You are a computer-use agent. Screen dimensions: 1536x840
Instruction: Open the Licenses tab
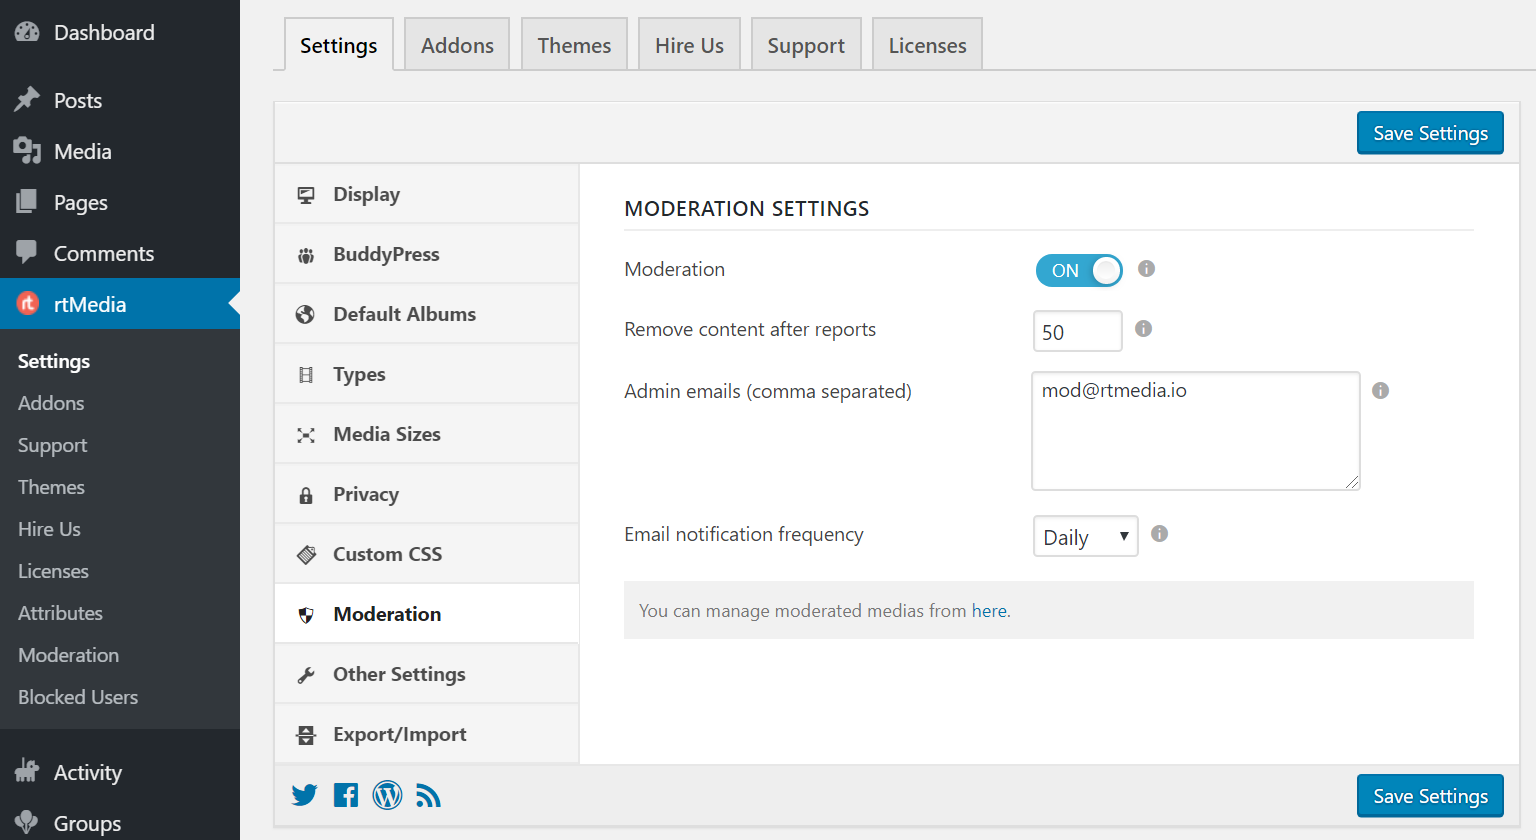coord(926,44)
